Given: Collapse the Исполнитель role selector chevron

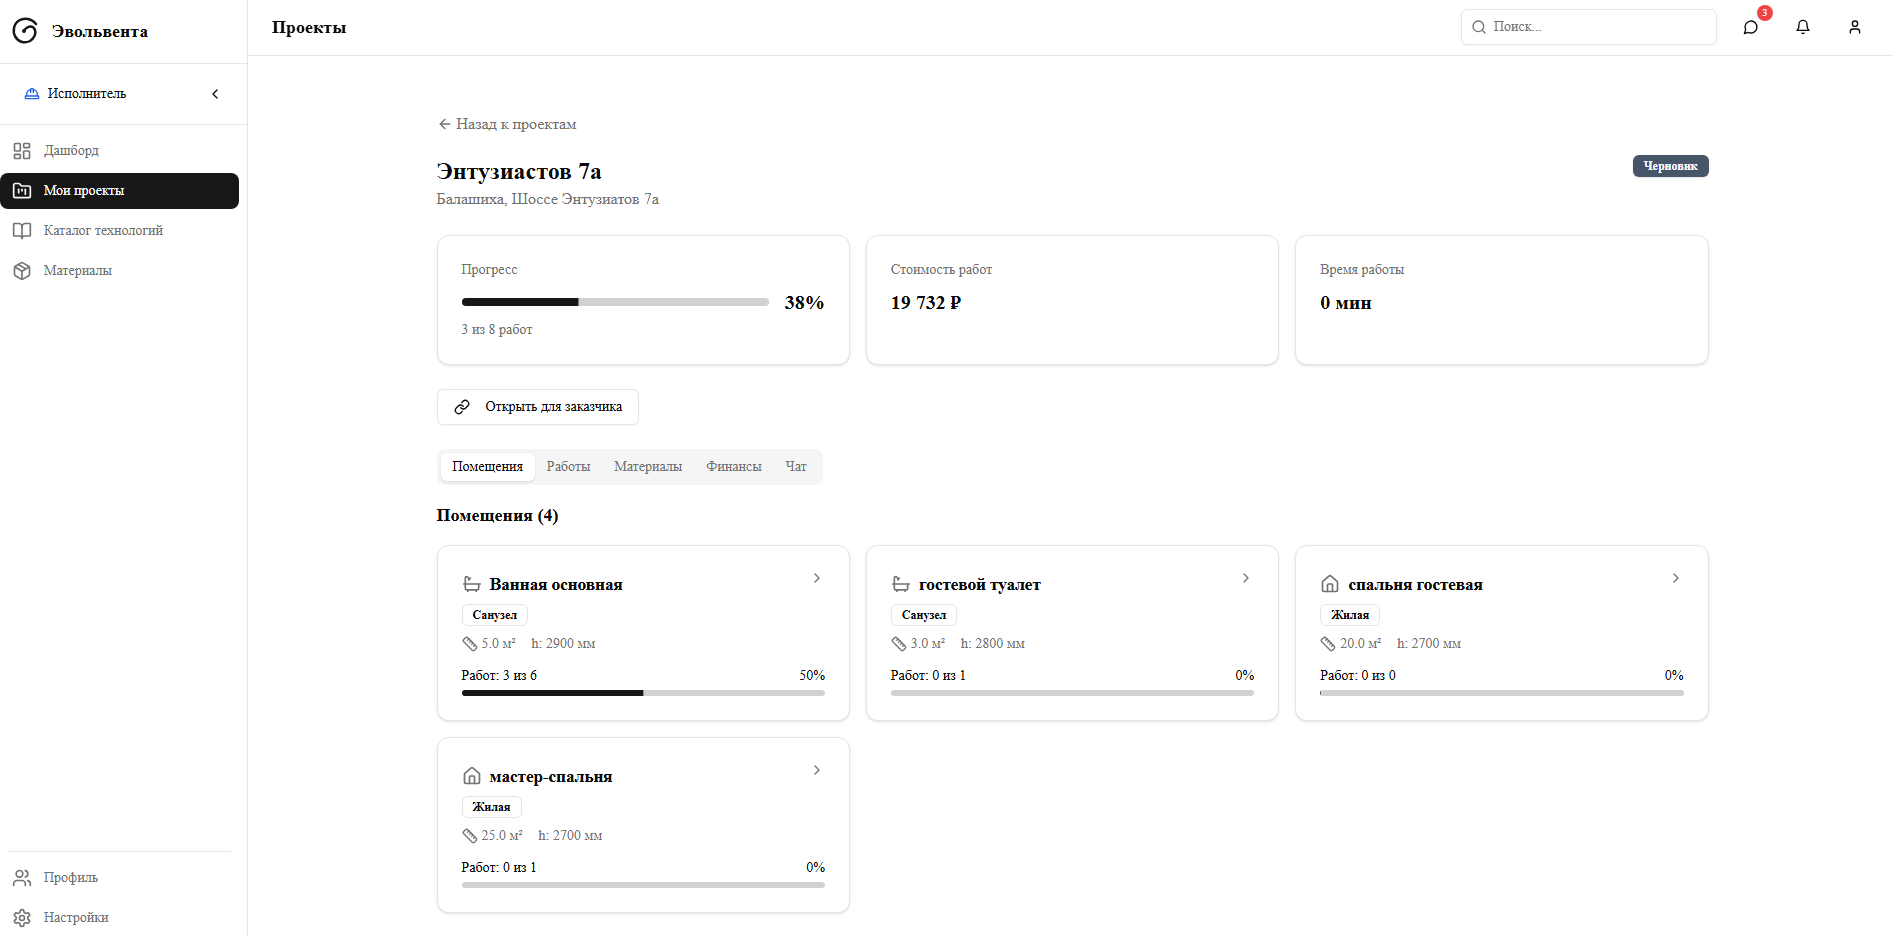Looking at the screenshot, I should [x=215, y=94].
